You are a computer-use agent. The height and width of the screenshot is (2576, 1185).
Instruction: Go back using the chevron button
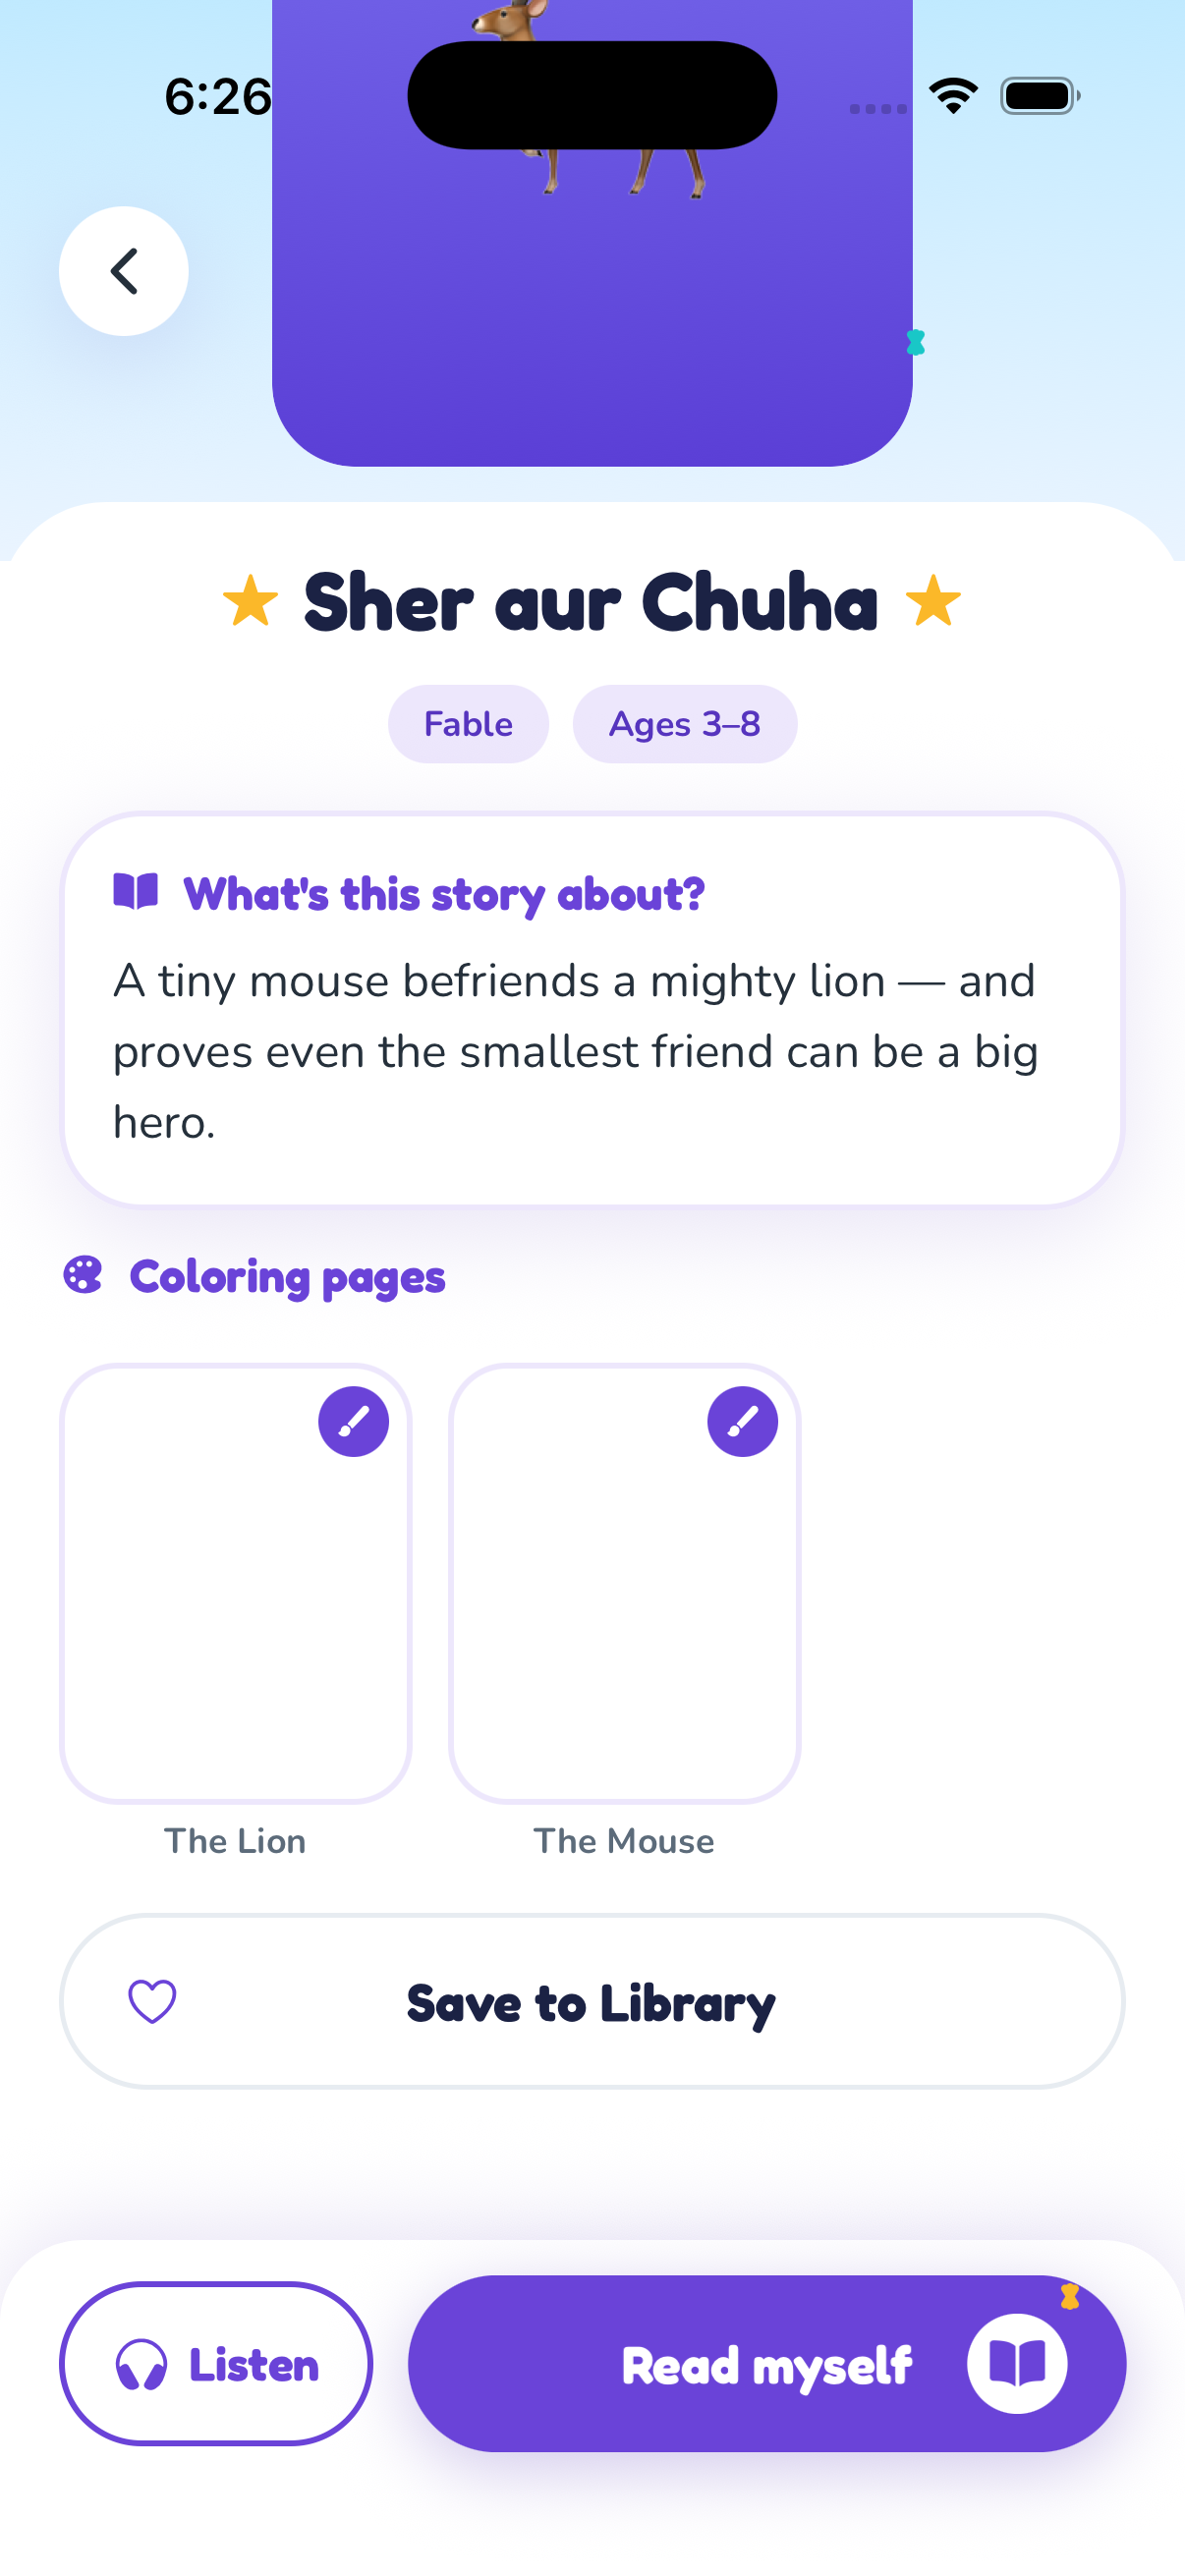coord(123,271)
